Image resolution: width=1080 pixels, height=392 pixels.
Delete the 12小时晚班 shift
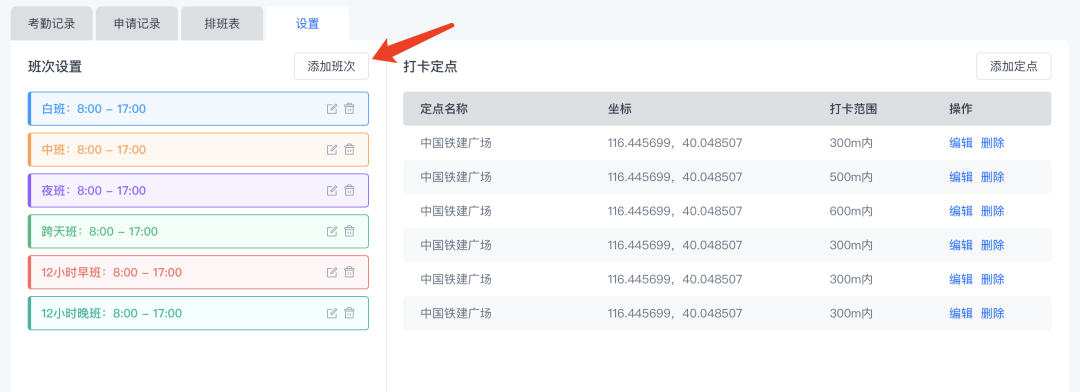[349, 313]
